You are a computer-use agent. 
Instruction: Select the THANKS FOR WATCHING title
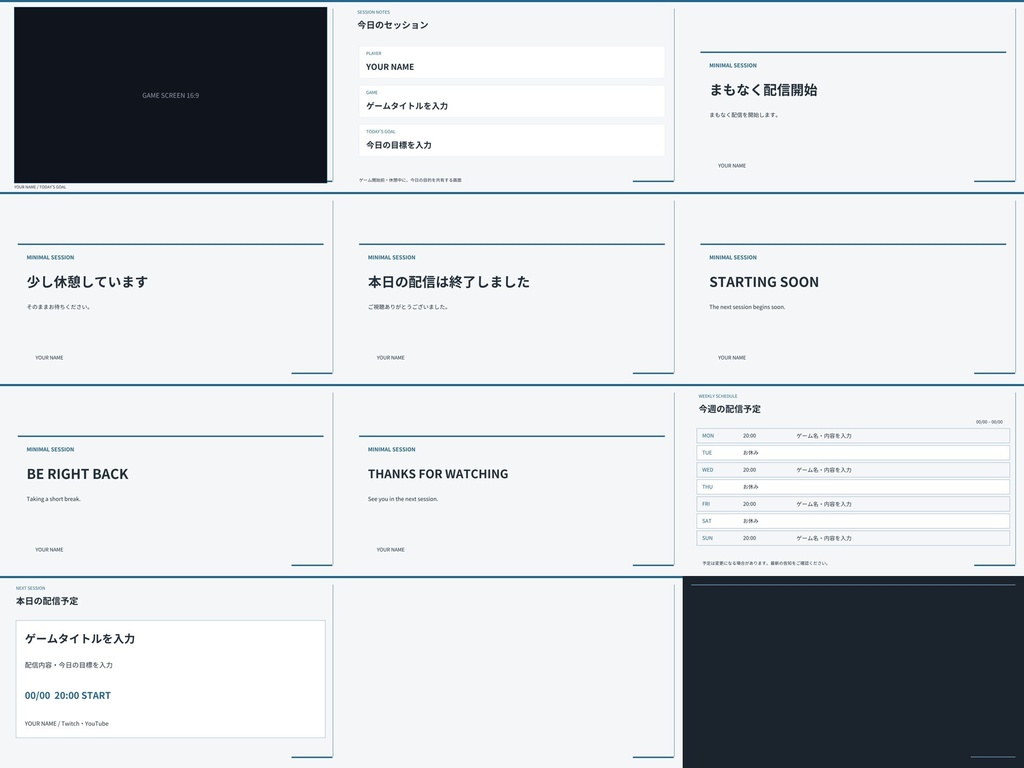(438, 474)
